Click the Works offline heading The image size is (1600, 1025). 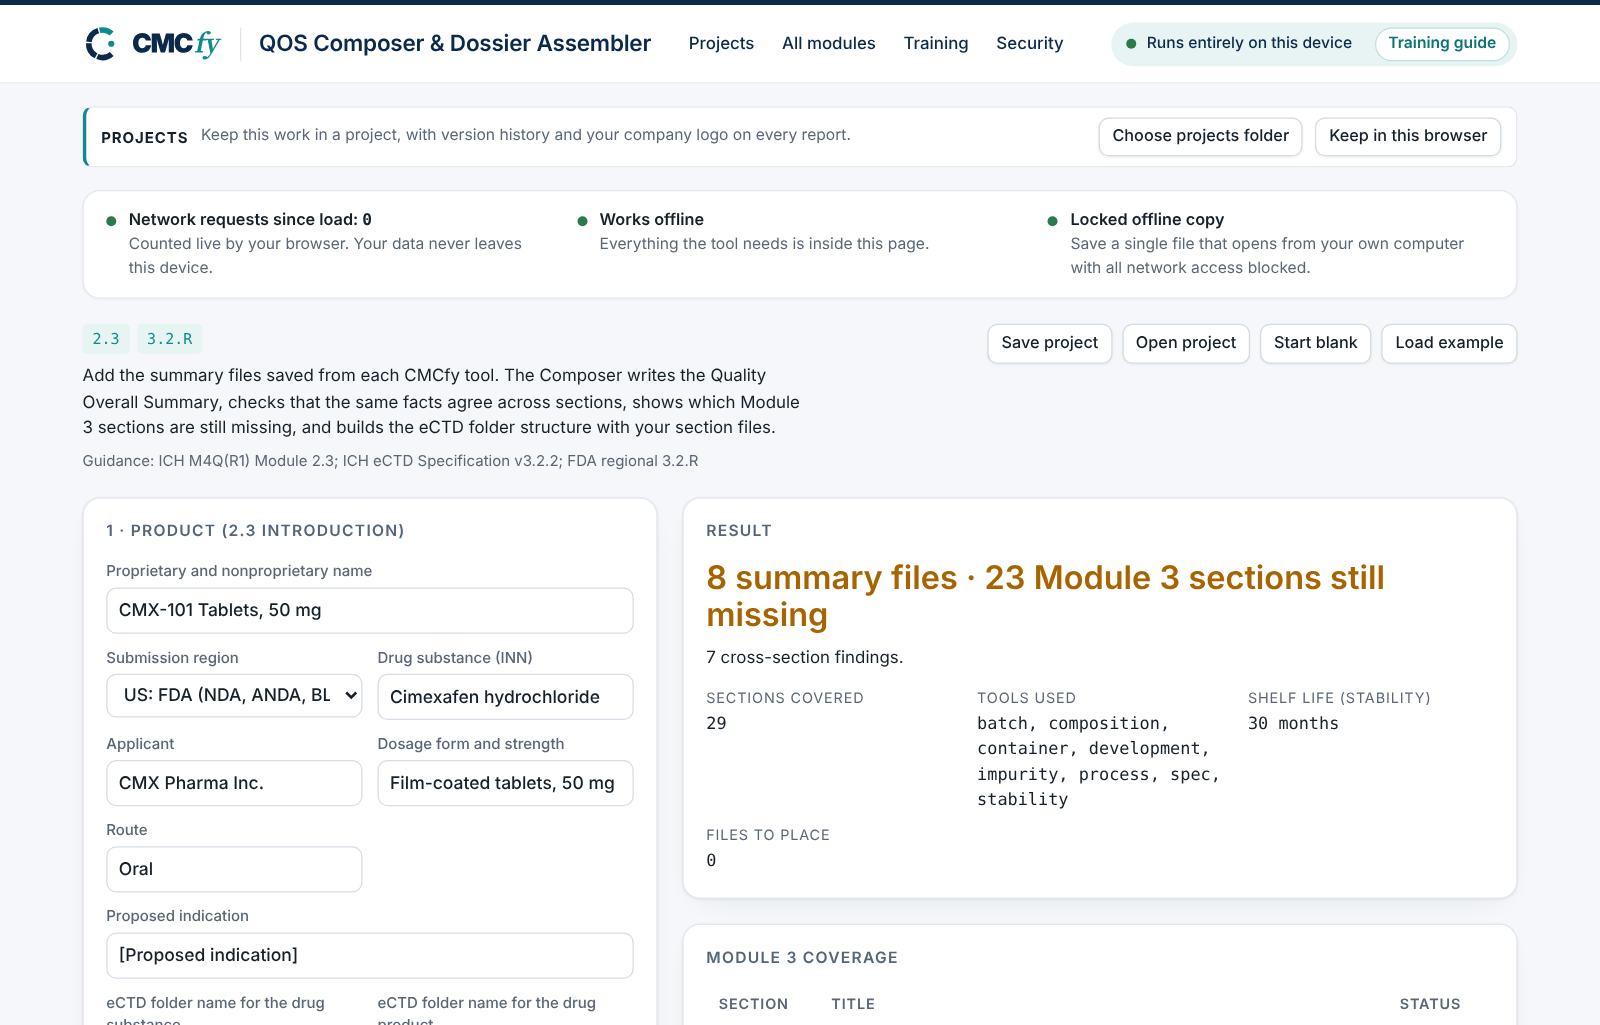[x=651, y=219]
